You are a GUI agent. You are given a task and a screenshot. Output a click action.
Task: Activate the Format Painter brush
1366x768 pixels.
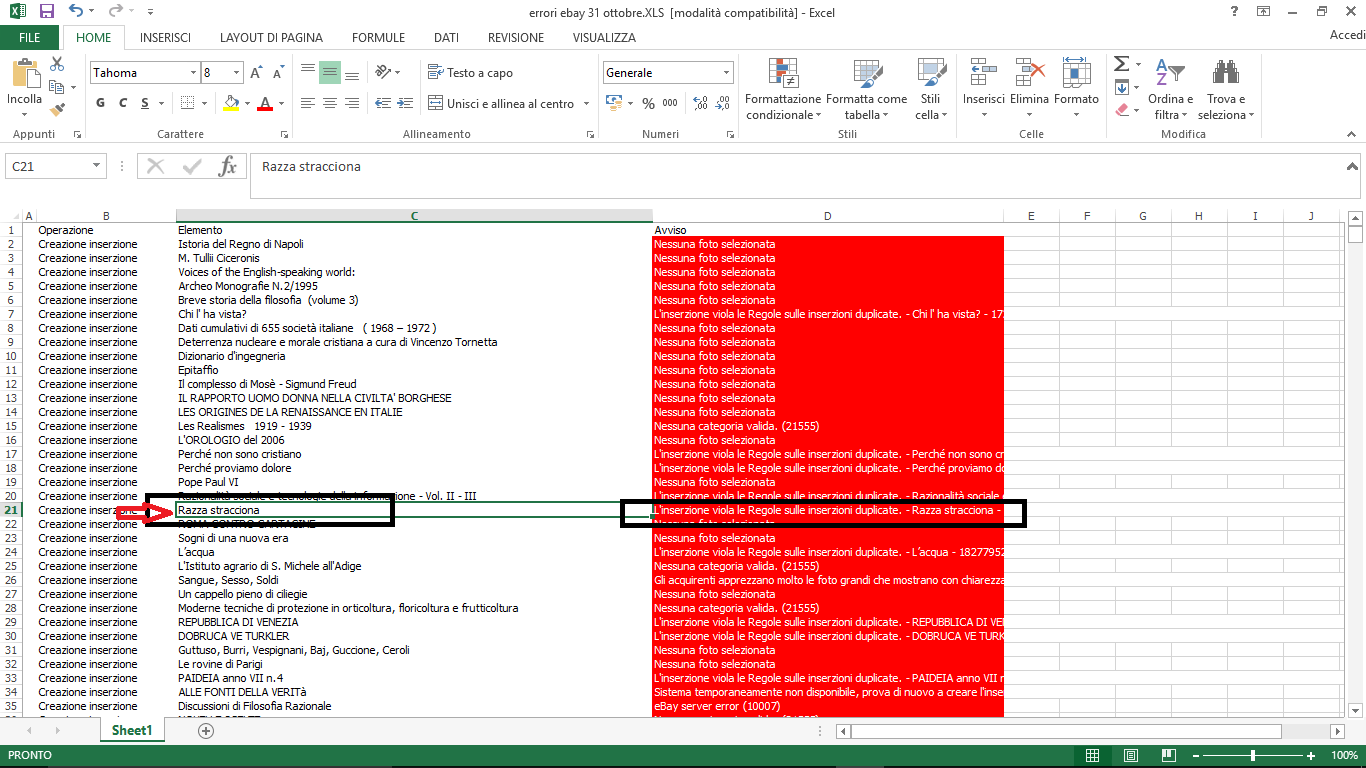coord(57,109)
